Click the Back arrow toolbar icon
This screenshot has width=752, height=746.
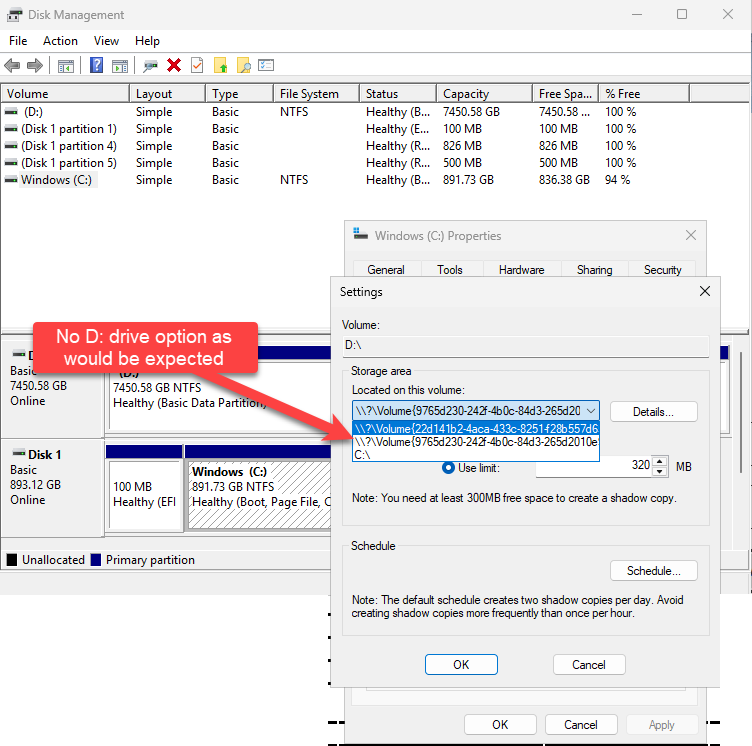click(12, 65)
